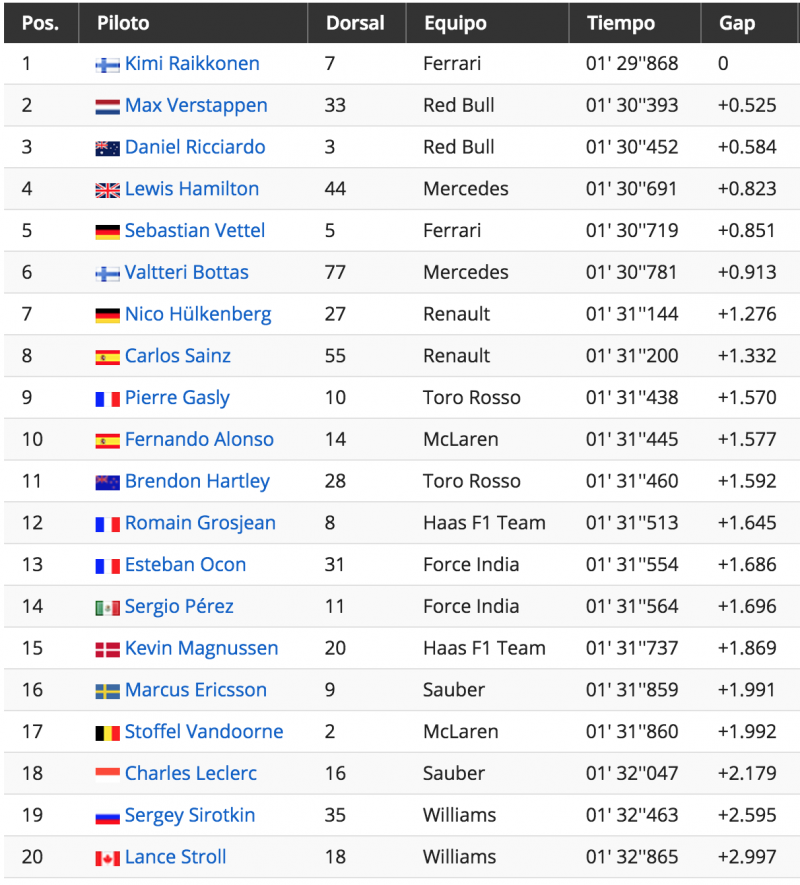Click the Finnish flag beside Kimi Raikkonen

pos(107,65)
